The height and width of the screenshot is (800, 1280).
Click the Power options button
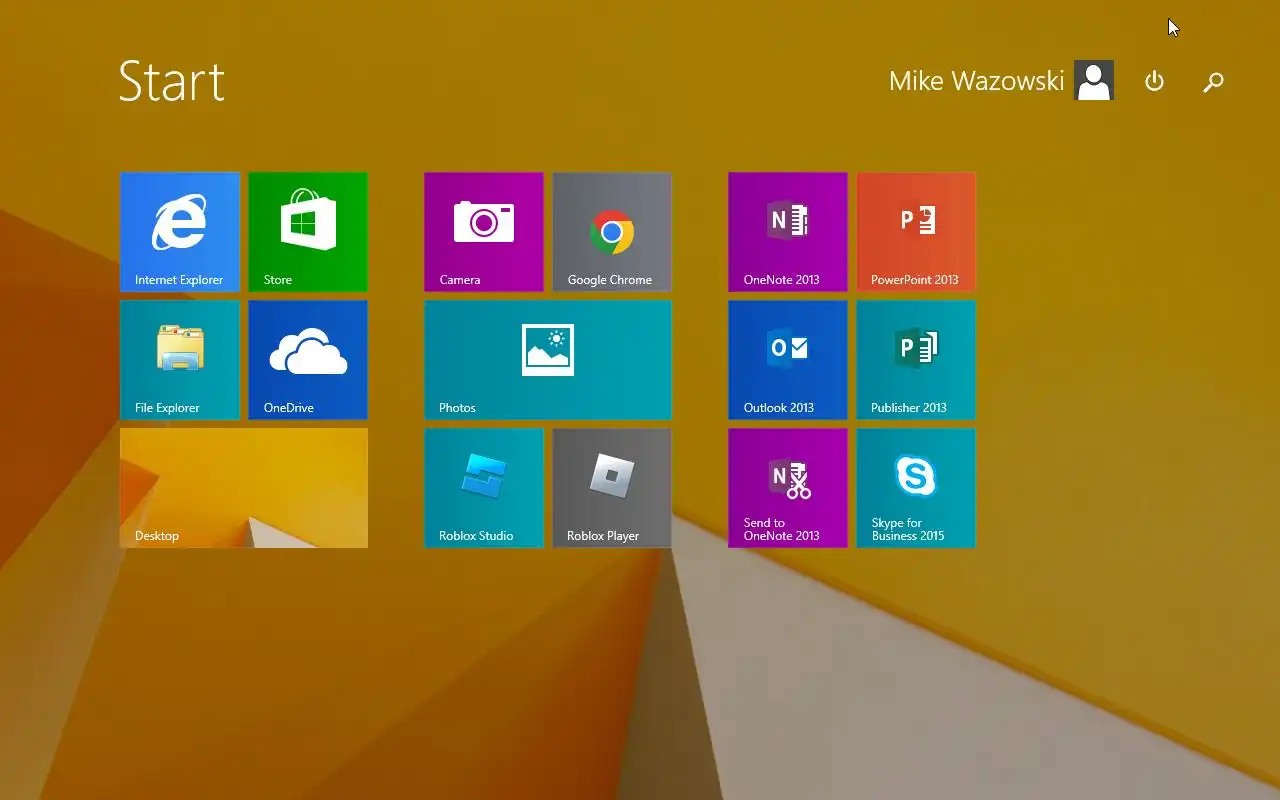pyautogui.click(x=1154, y=81)
